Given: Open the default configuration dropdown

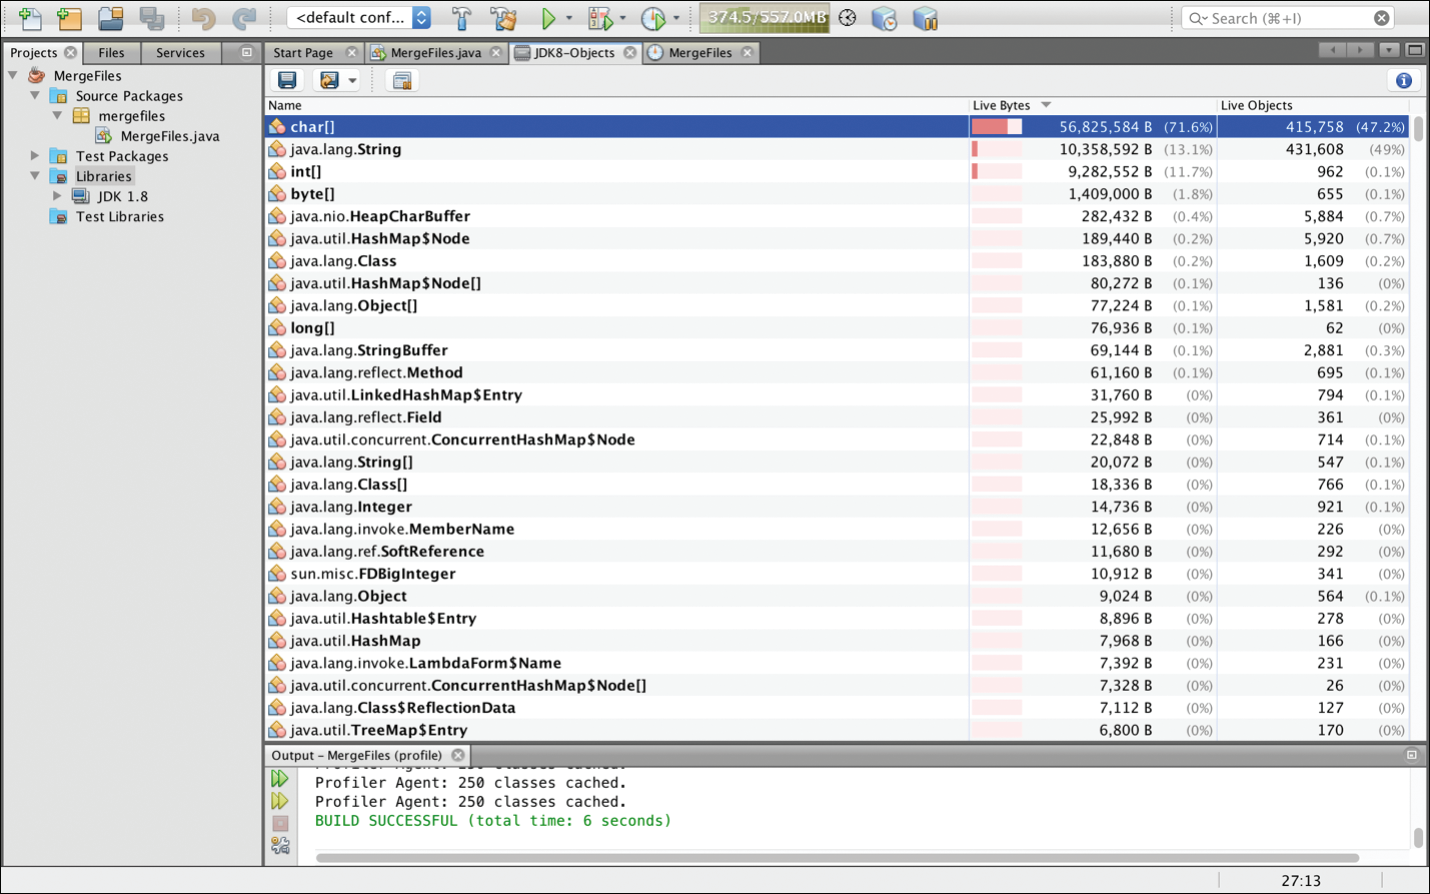Looking at the screenshot, I should pos(359,18).
